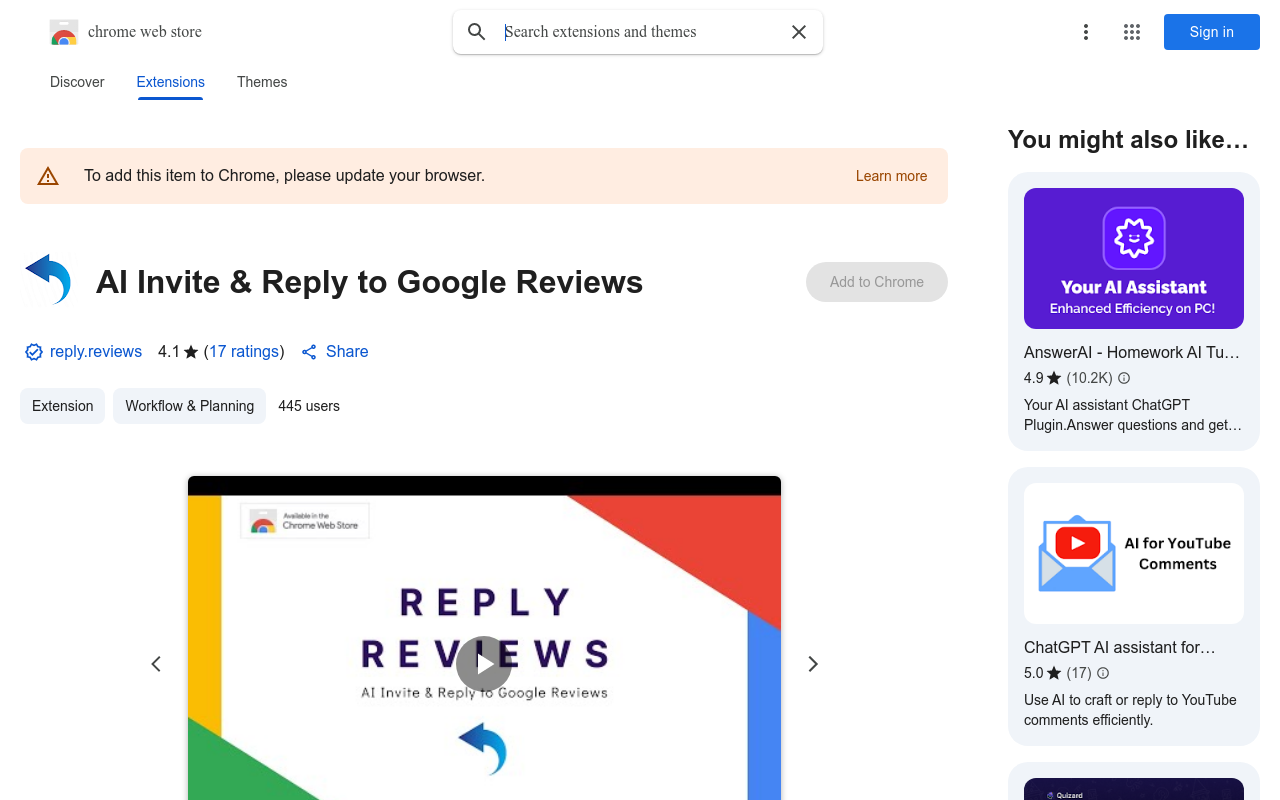Click the '445 users' text
The height and width of the screenshot is (800, 1280).
pos(309,406)
